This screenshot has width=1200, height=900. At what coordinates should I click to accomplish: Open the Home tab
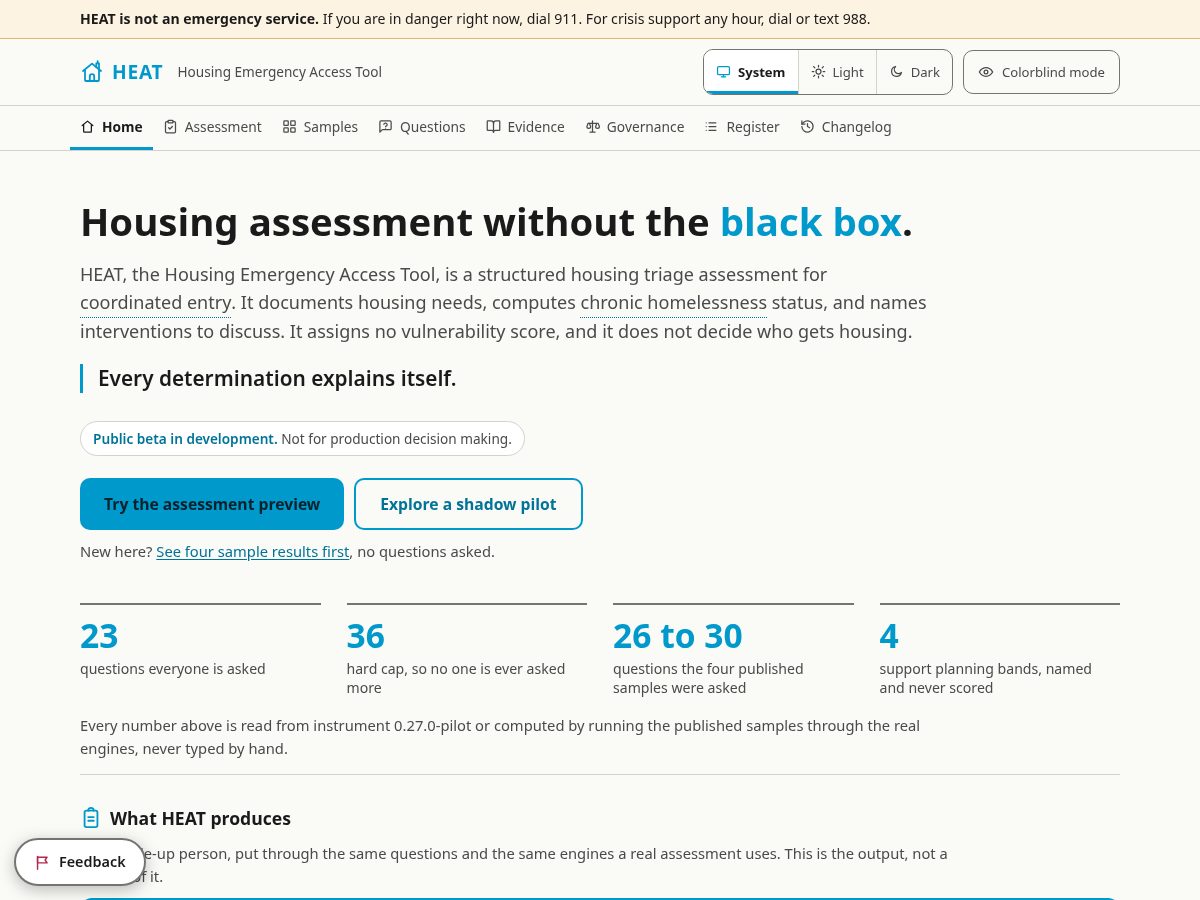pos(111,127)
